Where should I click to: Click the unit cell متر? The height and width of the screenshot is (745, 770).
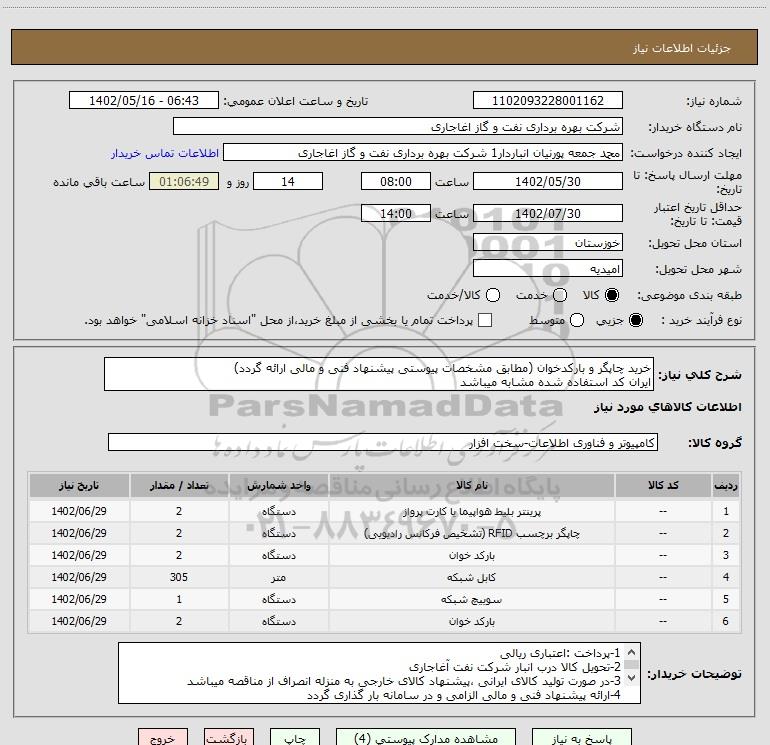click(278, 578)
